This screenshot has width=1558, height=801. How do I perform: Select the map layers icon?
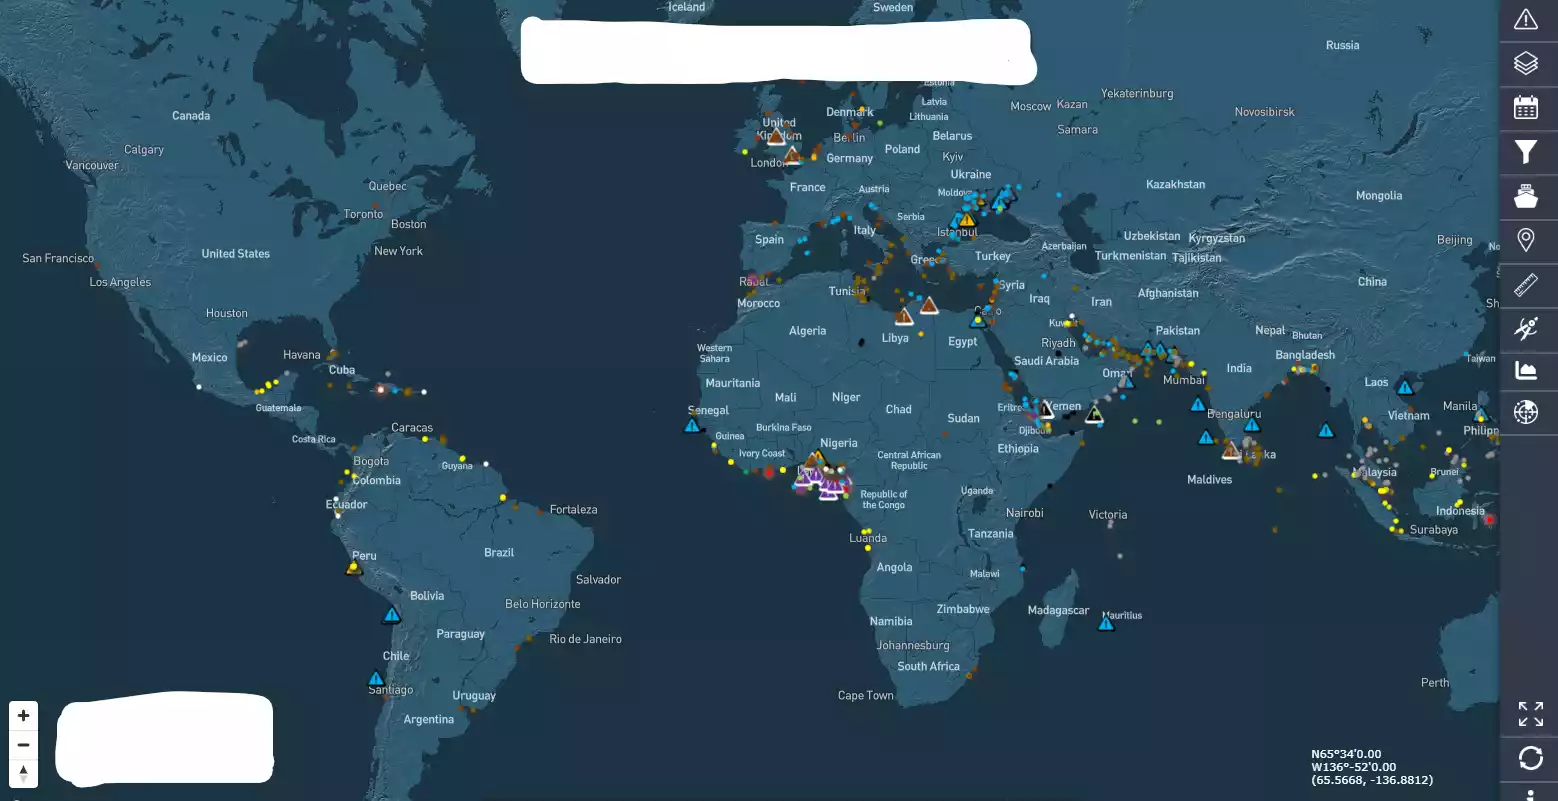coord(1527,62)
